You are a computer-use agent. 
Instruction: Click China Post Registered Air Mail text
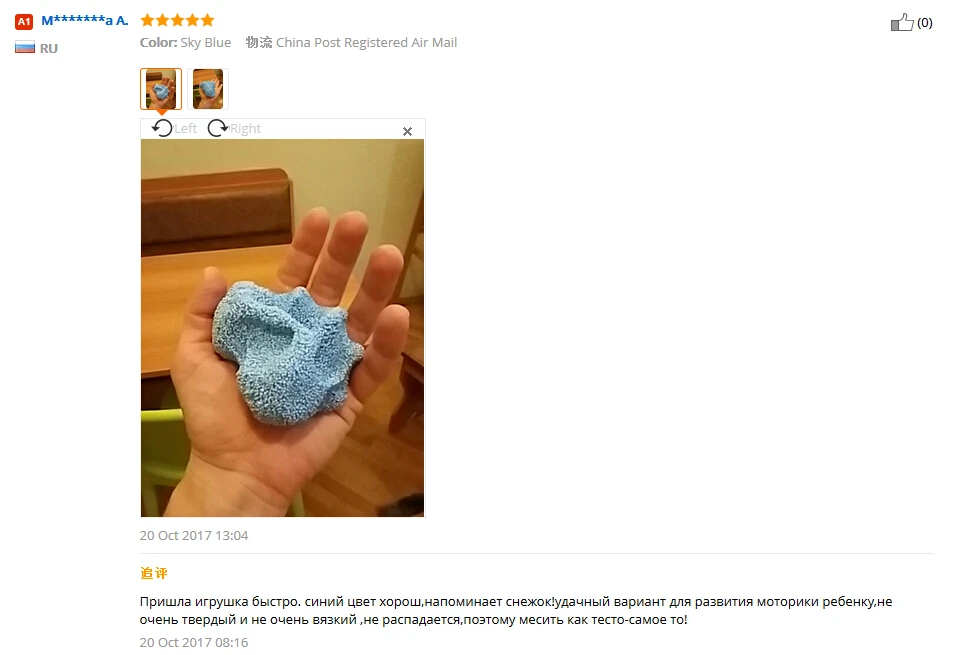tap(366, 43)
